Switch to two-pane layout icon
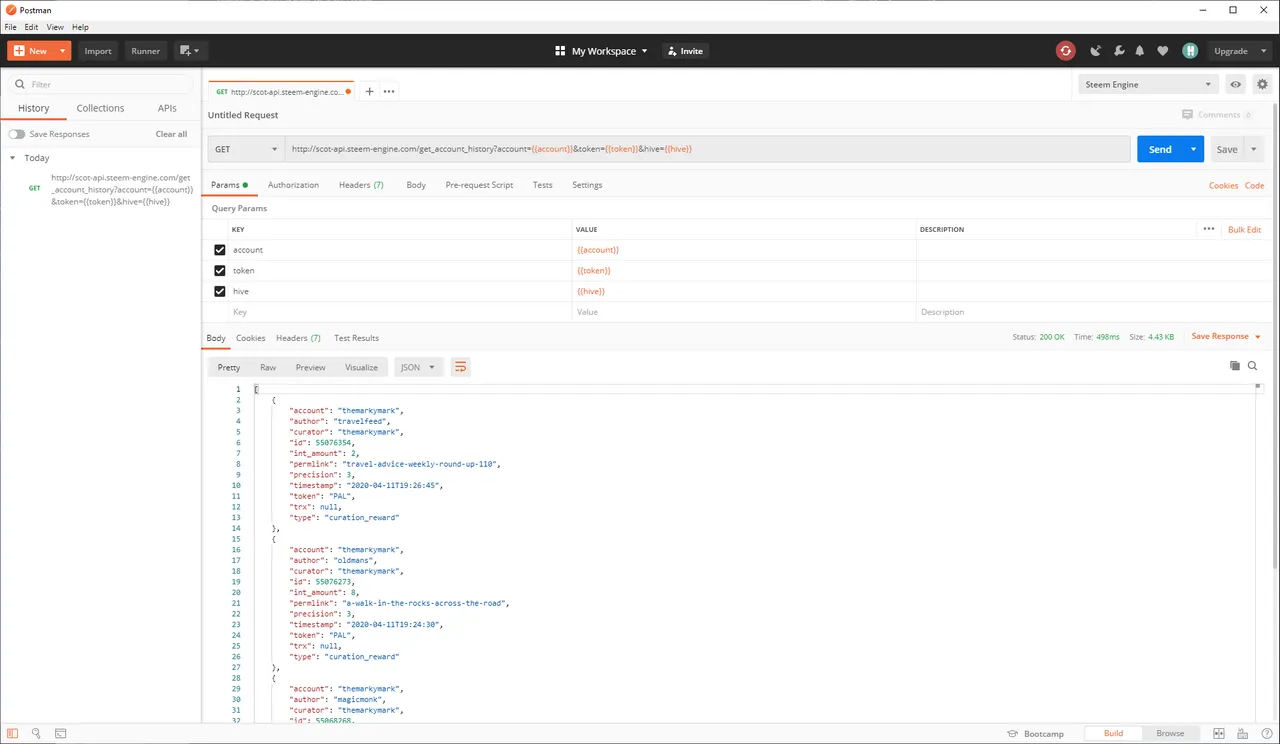The width and height of the screenshot is (1280, 744). [x=1218, y=733]
